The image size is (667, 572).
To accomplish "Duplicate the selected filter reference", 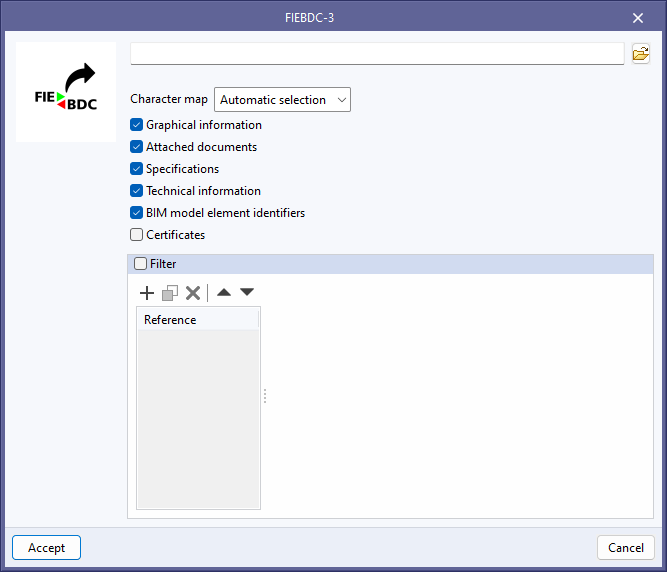I will [x=170, y=293].
